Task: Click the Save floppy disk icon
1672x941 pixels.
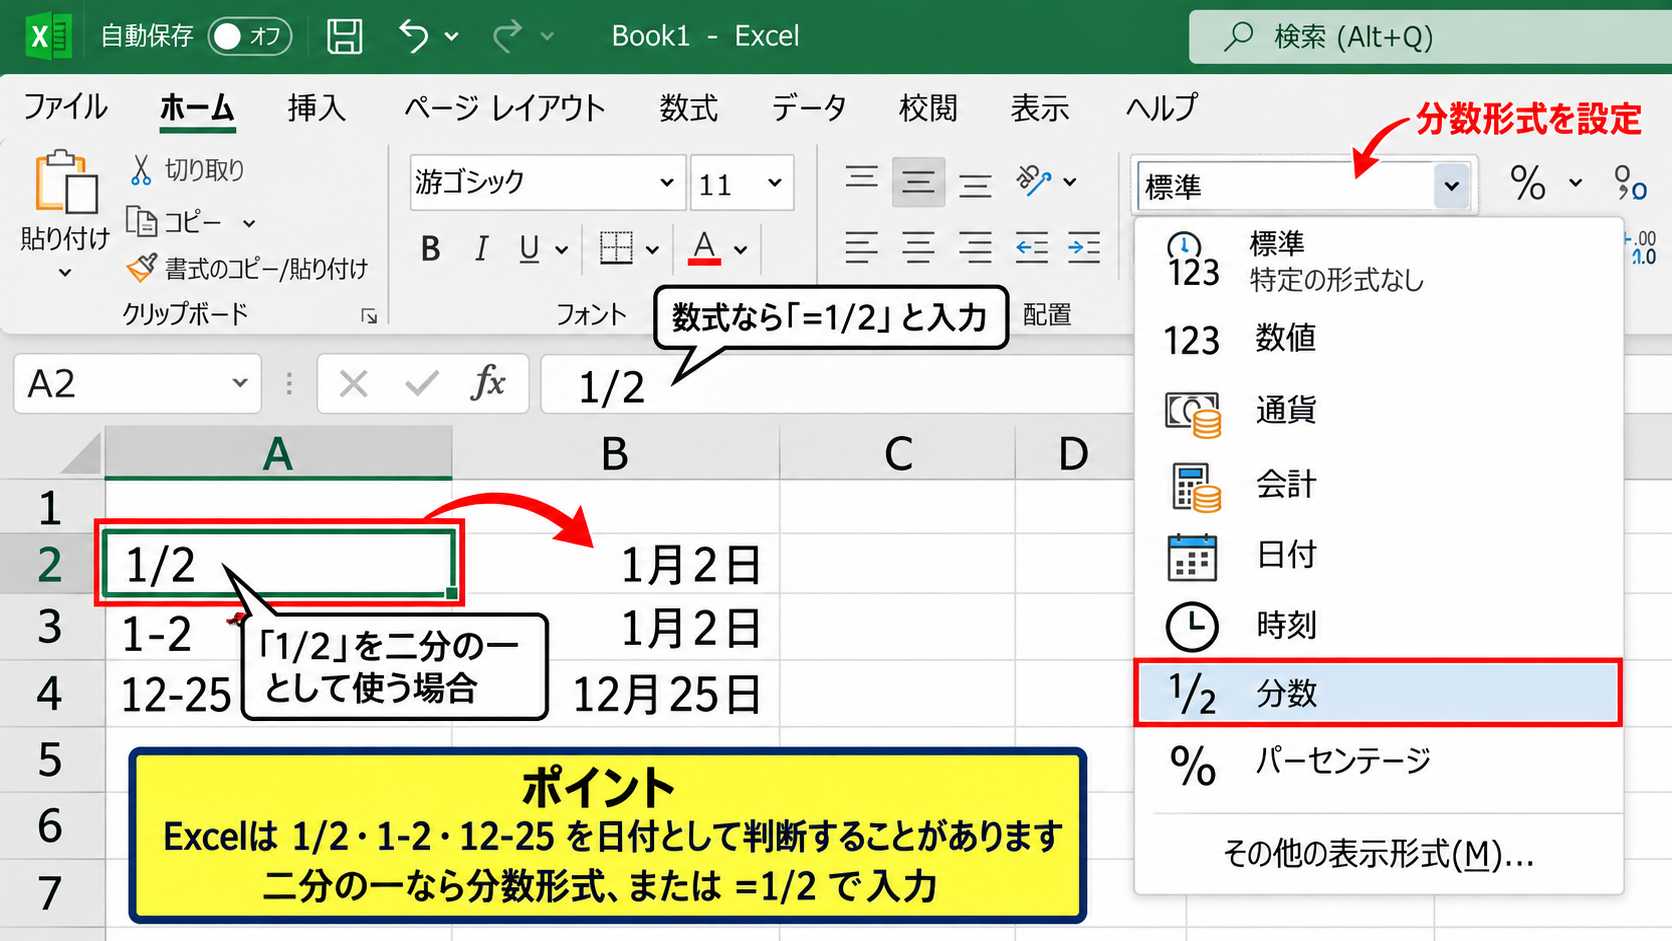Action: (344, 36)
